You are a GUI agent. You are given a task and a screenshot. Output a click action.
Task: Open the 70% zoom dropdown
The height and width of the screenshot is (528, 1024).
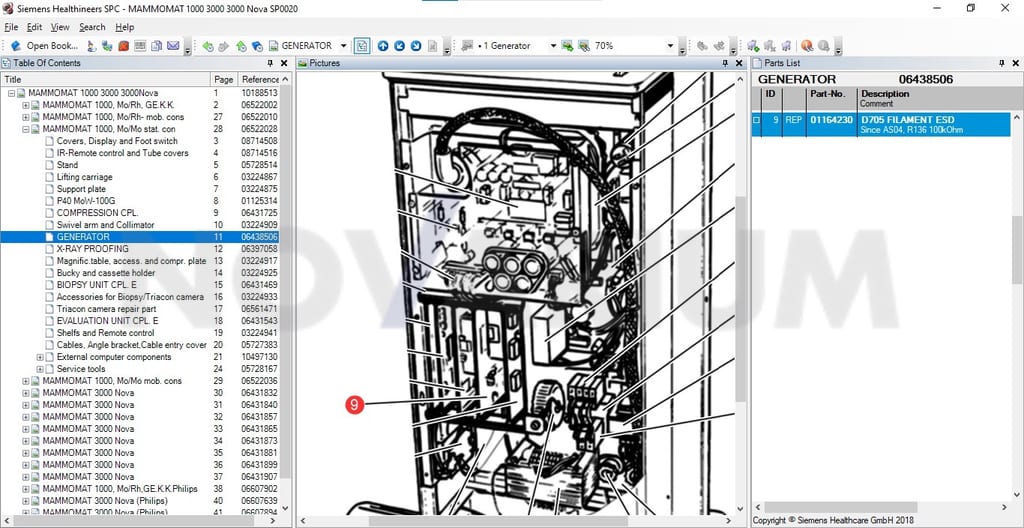point(670,46)
